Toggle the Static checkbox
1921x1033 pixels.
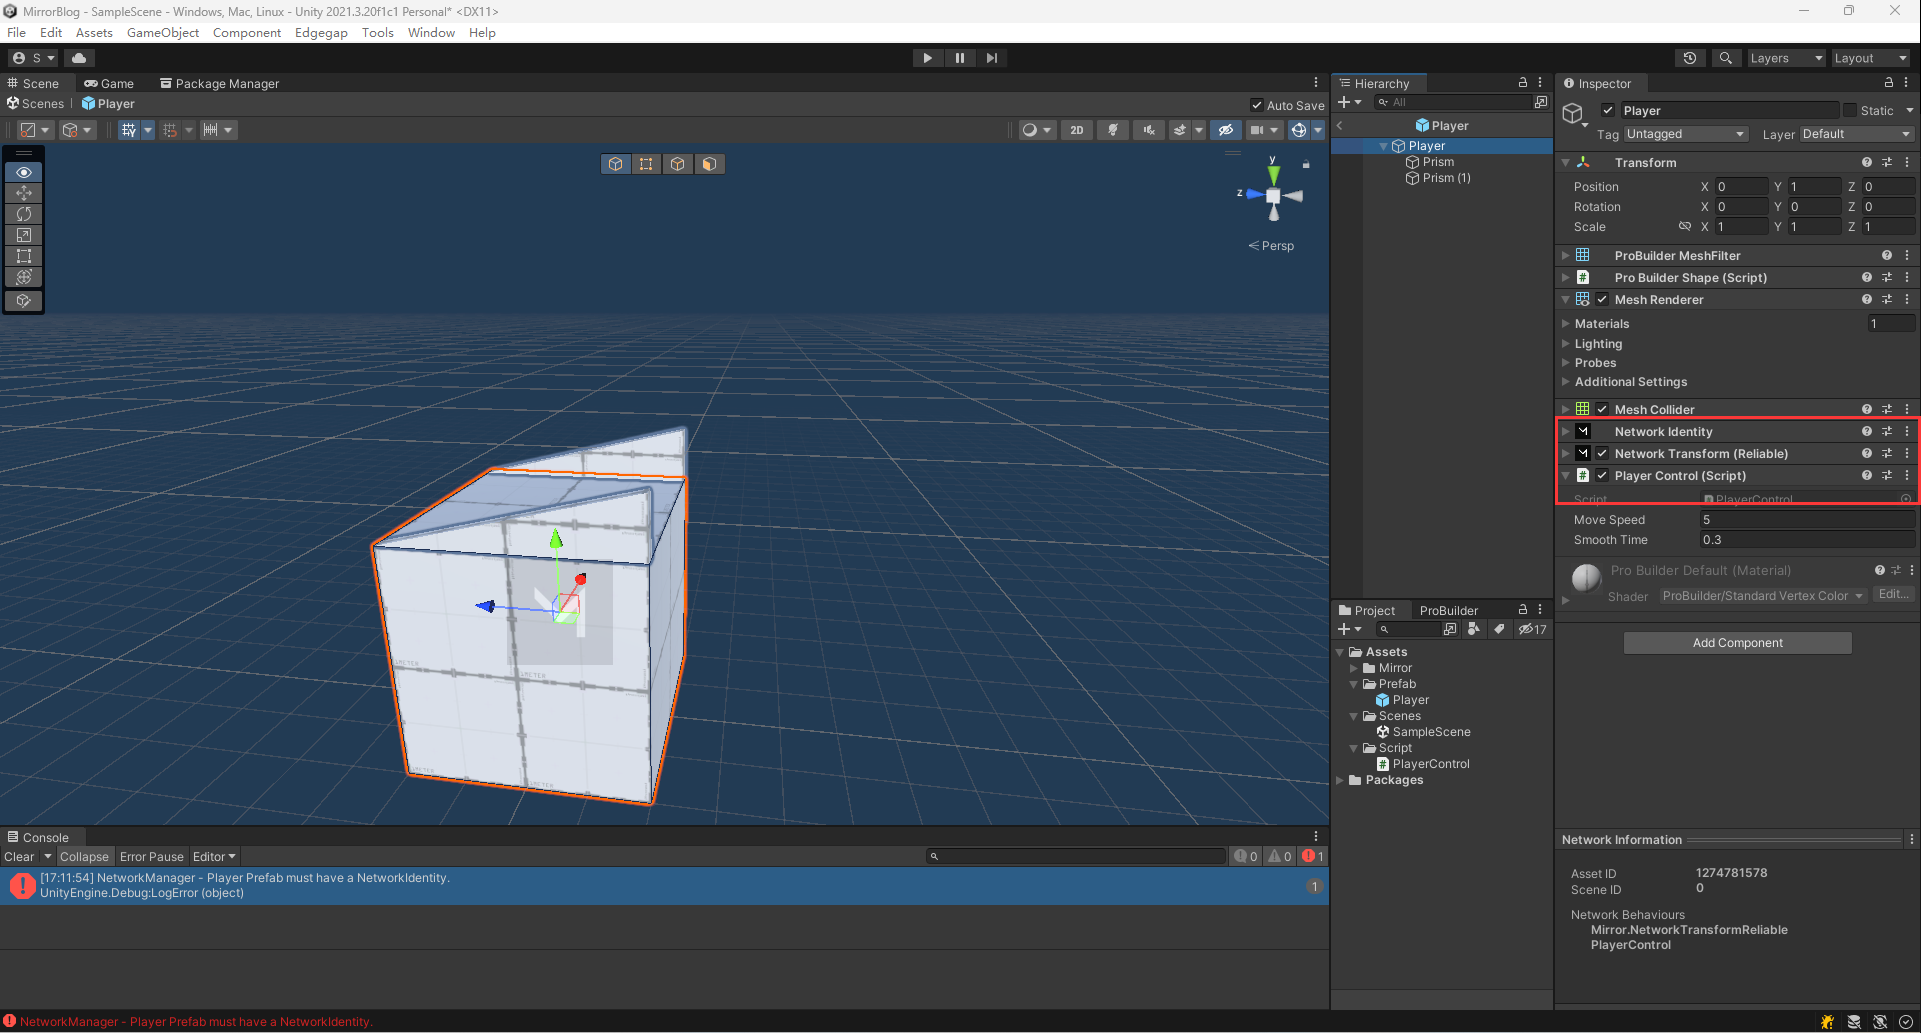click(1850, 111)
